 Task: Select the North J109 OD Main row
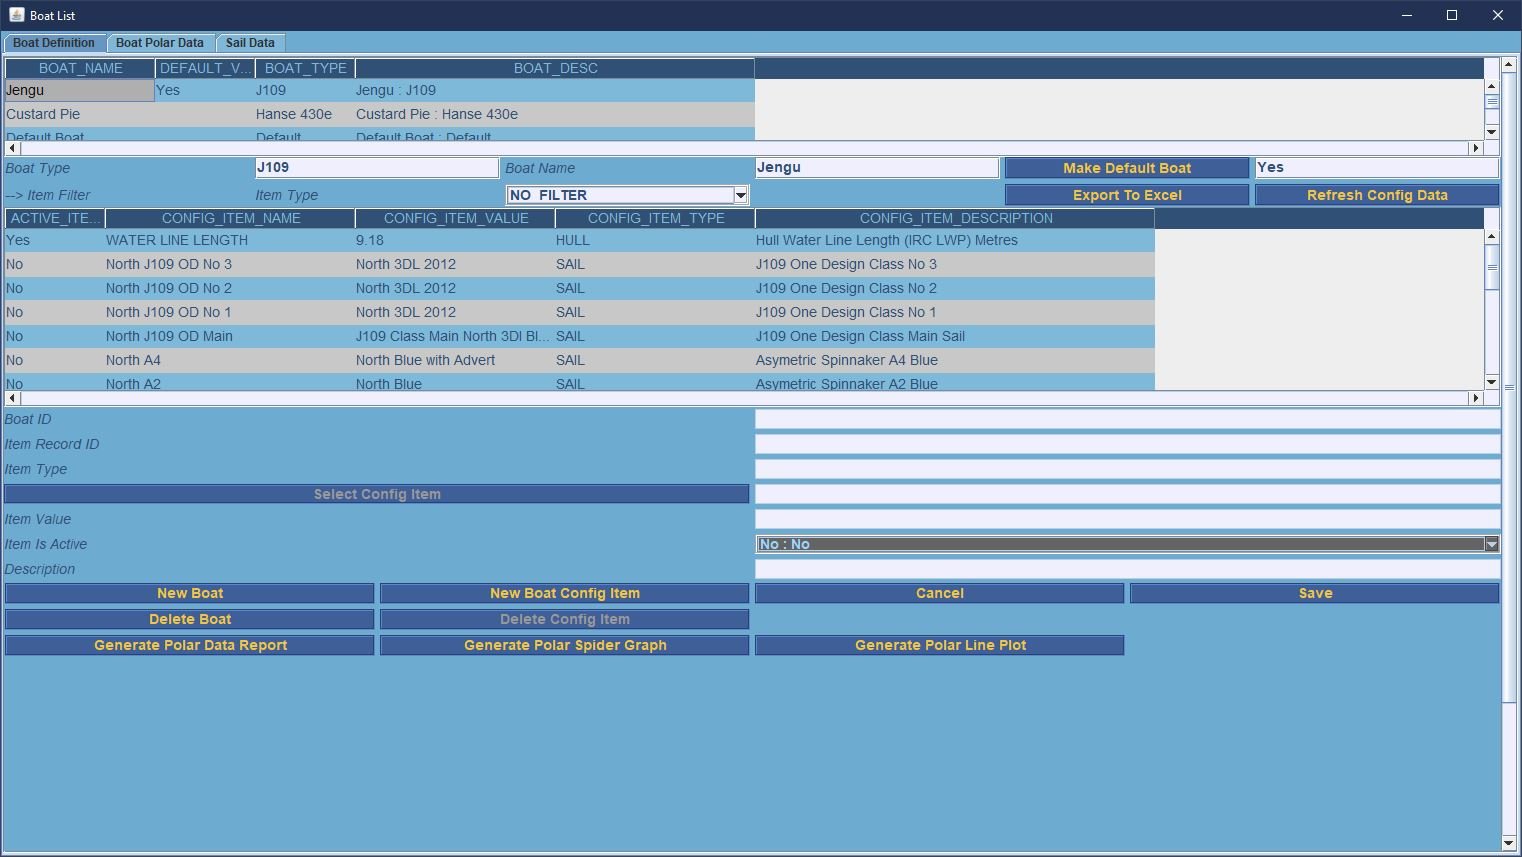(169, 336)
